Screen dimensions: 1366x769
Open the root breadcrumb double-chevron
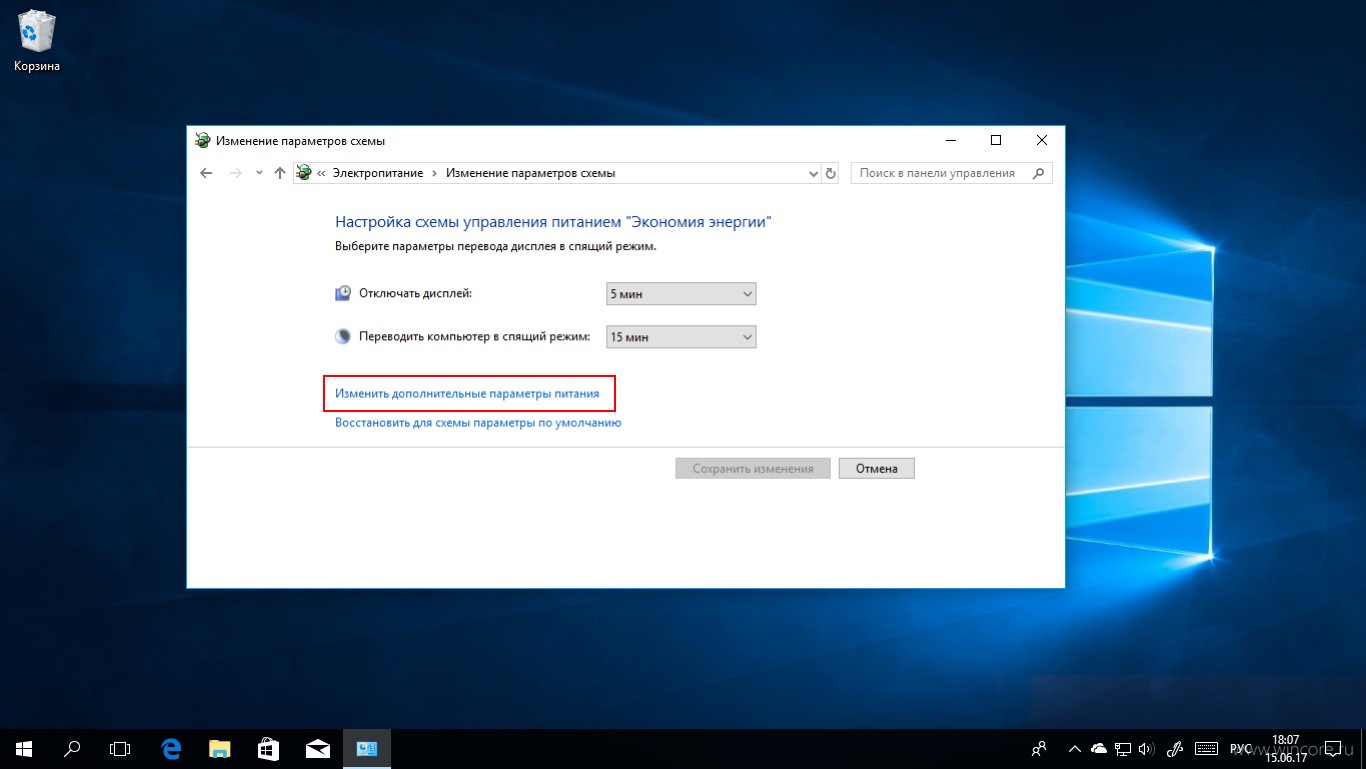click(322, 173)
